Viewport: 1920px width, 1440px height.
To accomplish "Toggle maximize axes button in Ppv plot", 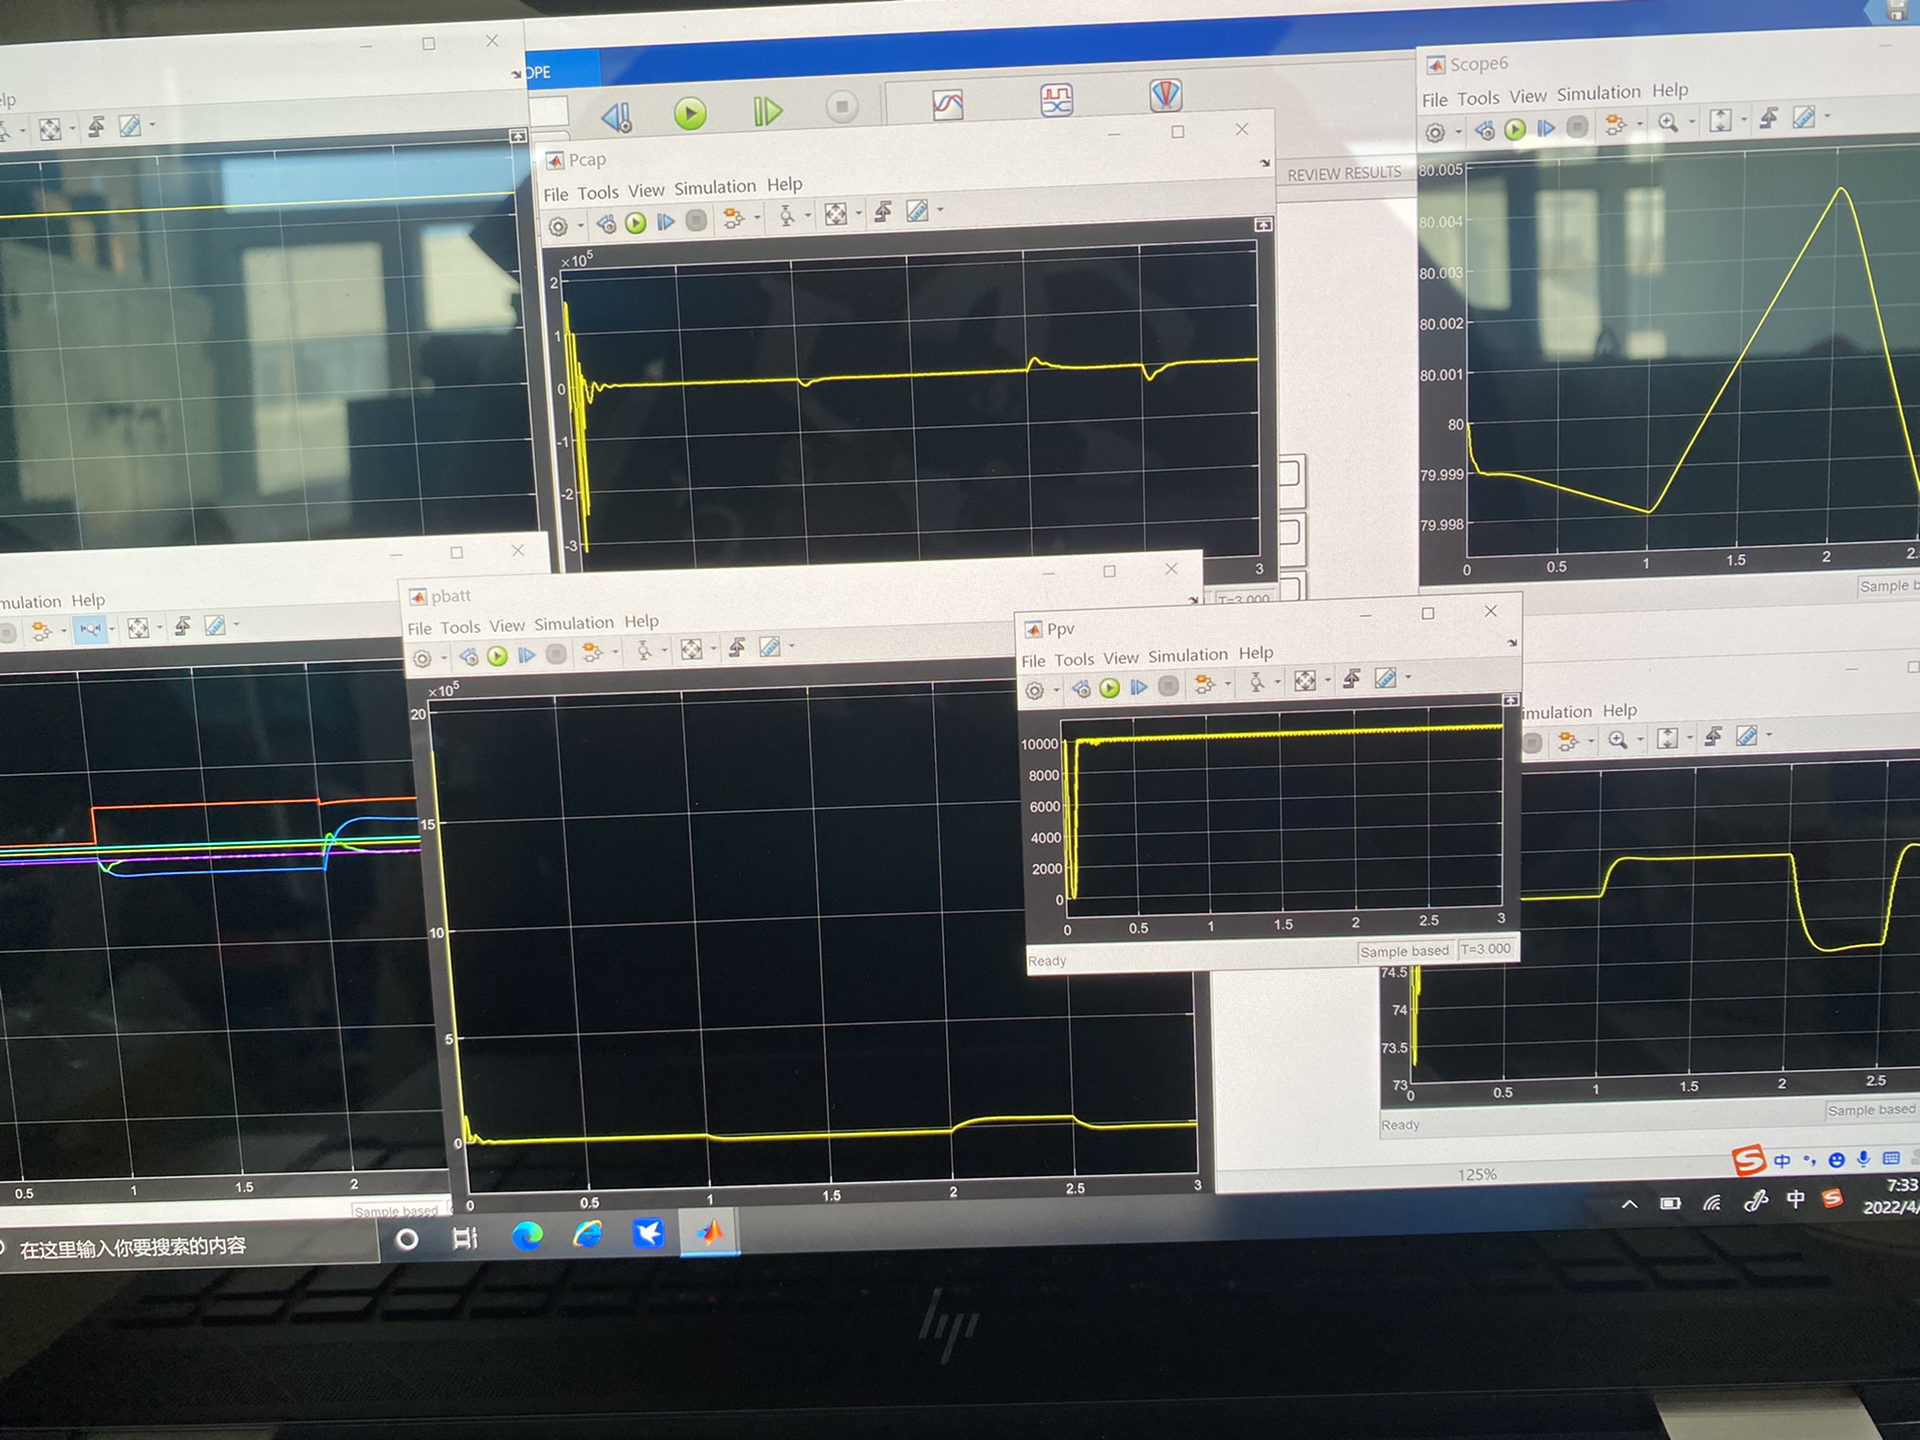I will click(1511, 700).
